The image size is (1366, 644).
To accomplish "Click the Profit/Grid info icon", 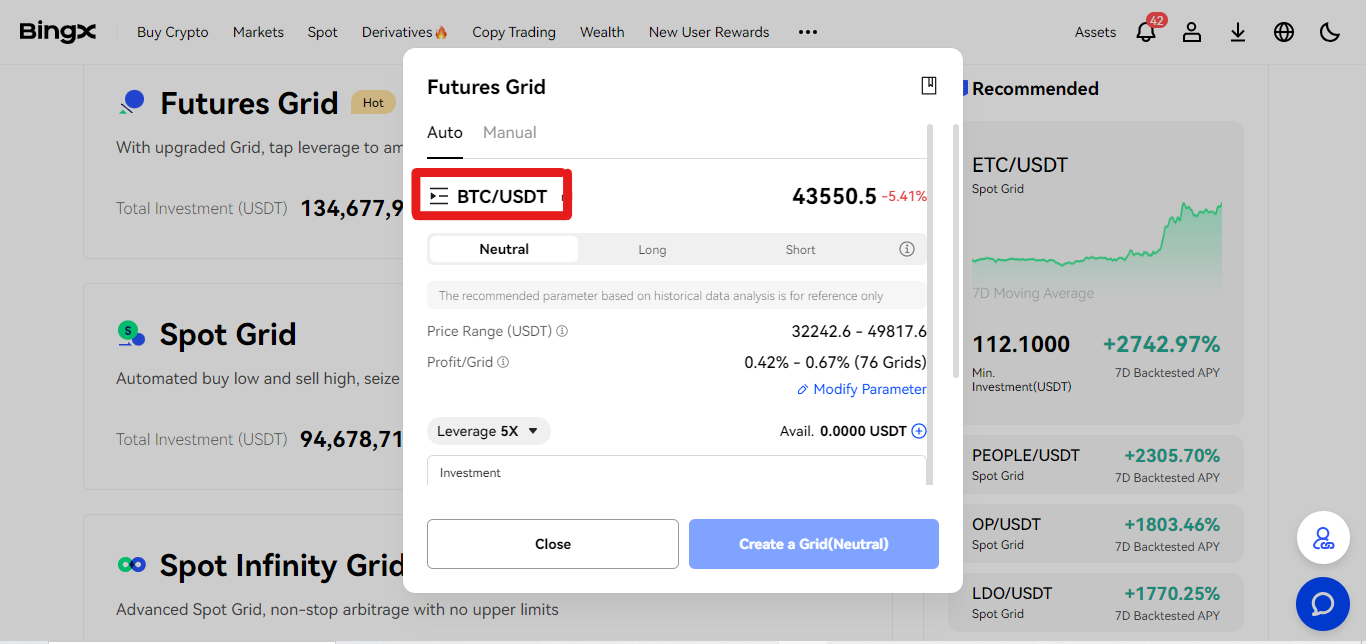I will (x=503, y=362).
